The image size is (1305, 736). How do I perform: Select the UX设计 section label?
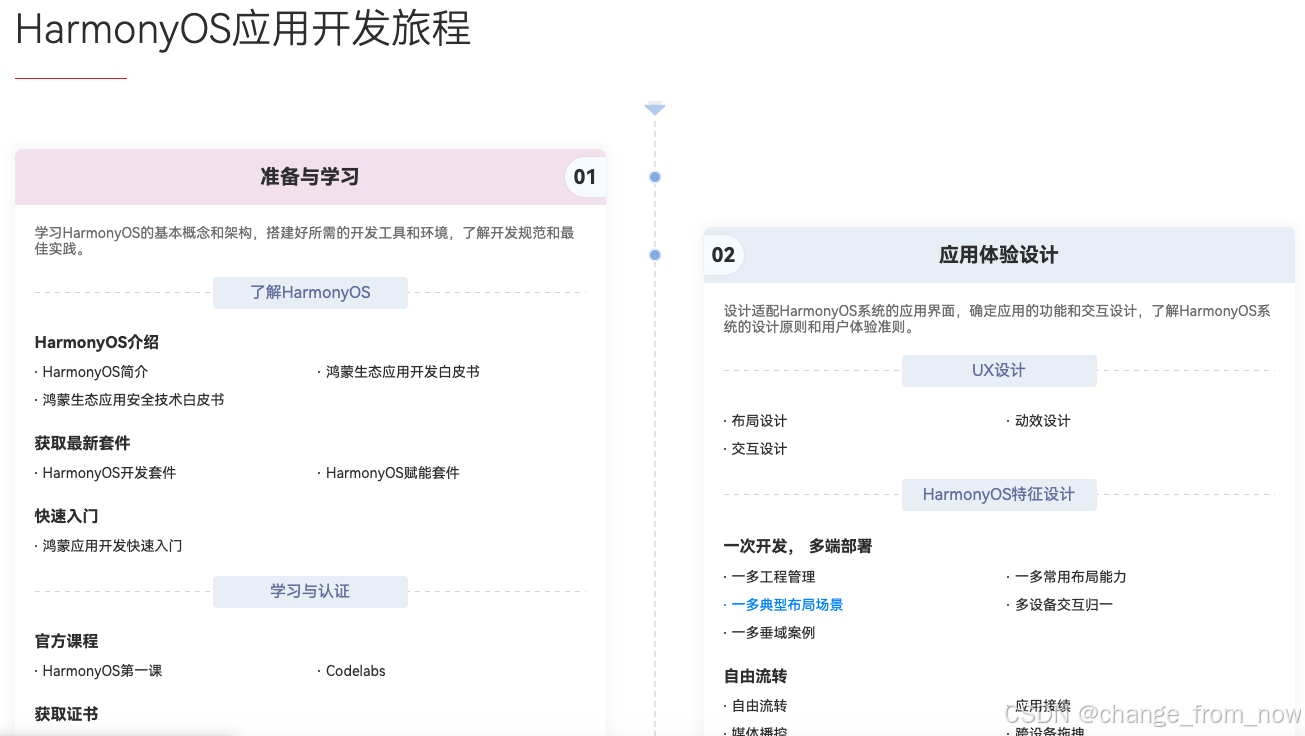point(999,371)
